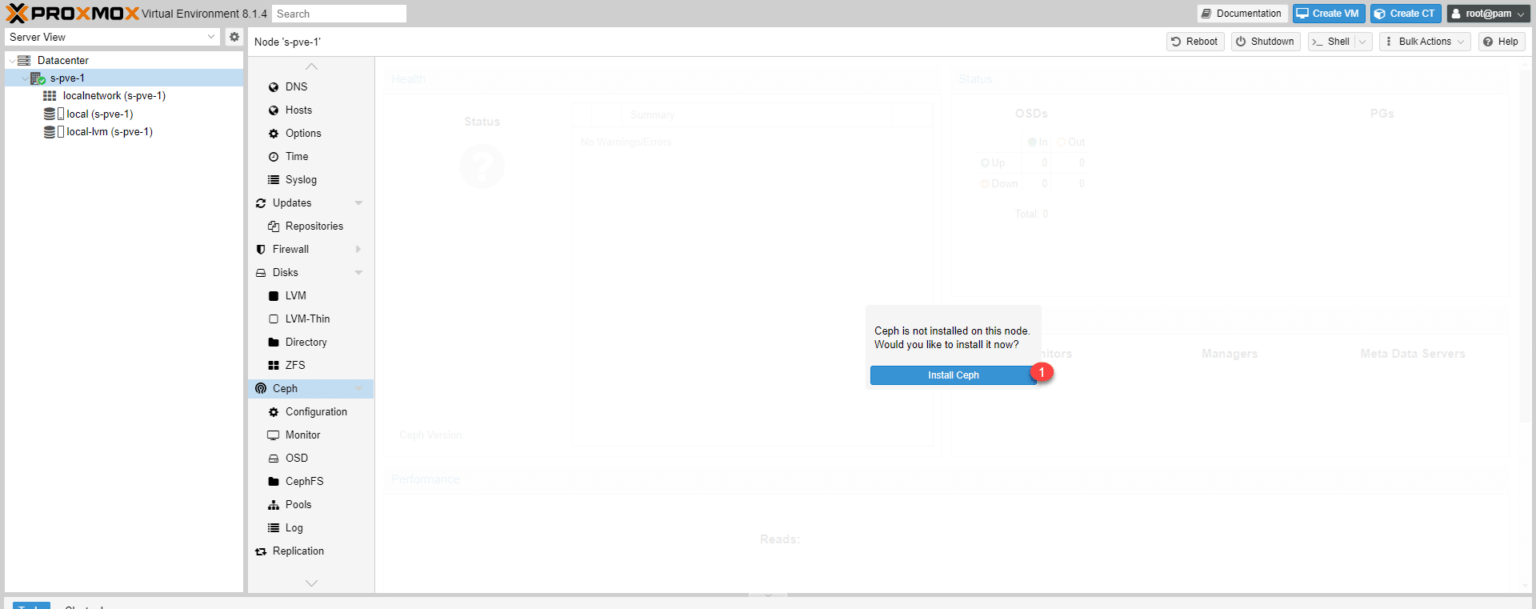The height and width of the screenshot is (609, 1536).
Task: Open the Bulk Actions dropdown
Action: tap(1425, 41)
